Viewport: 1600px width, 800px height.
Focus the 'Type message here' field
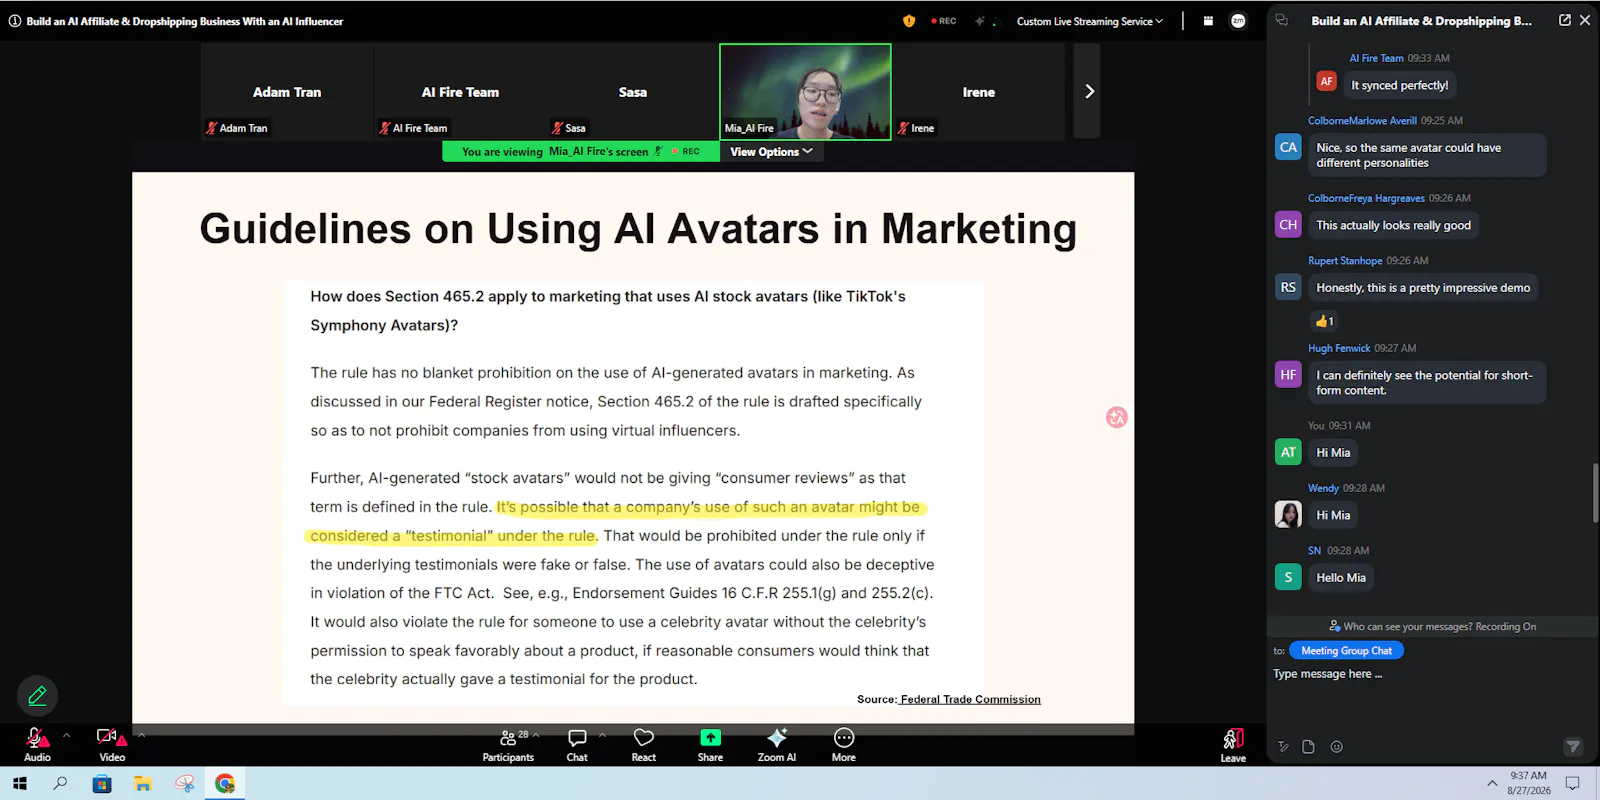tap(1420, 674)
